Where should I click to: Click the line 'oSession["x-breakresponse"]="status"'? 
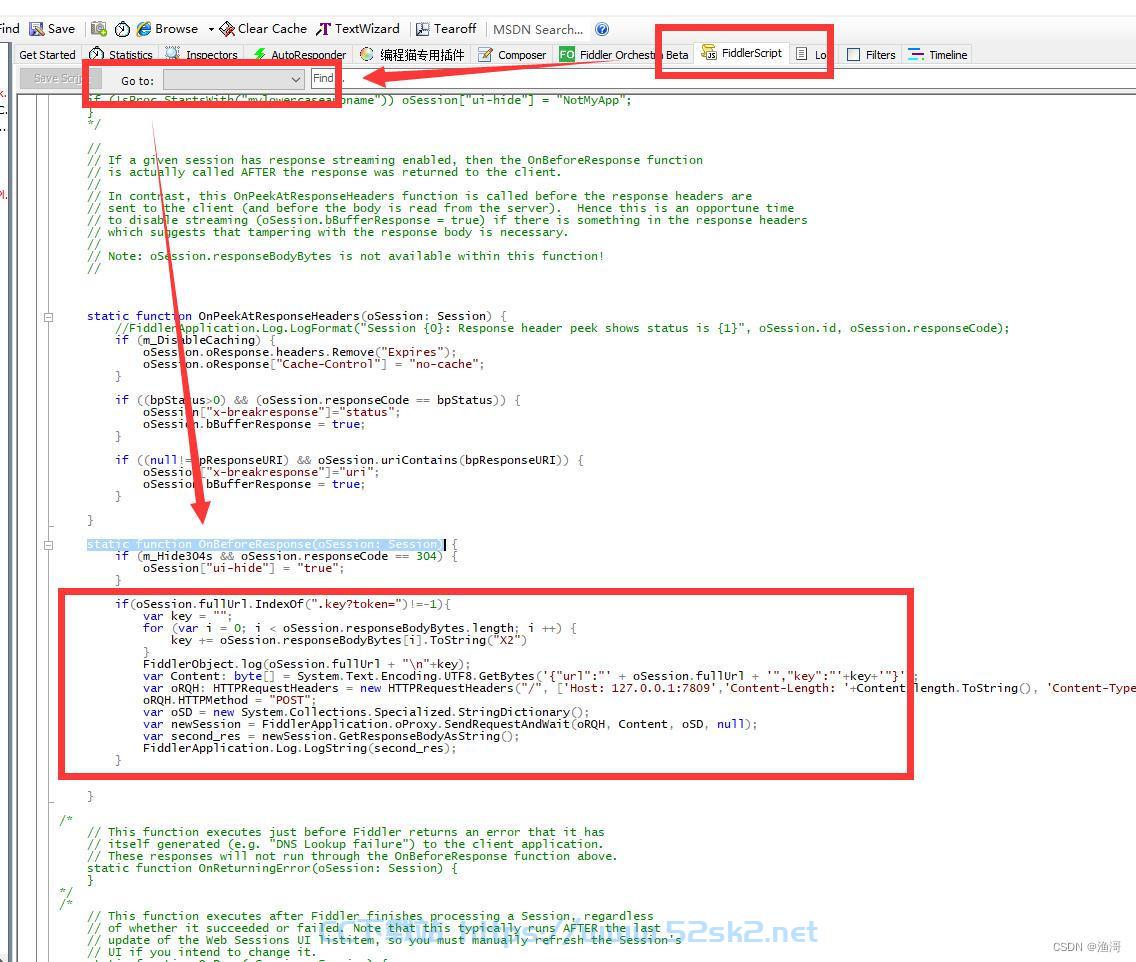point(271,412)
